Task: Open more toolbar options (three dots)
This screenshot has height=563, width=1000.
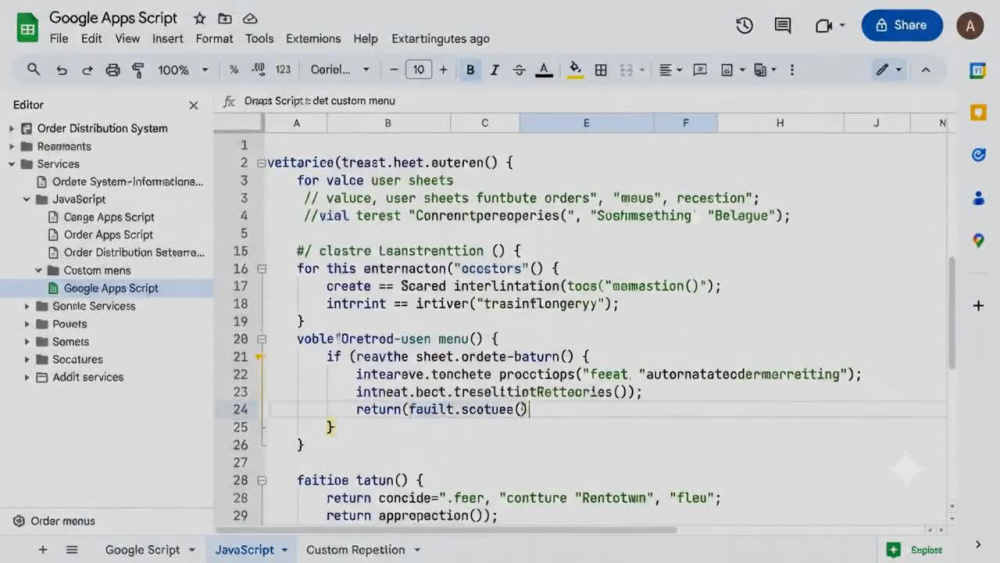Action: point(792,70)
